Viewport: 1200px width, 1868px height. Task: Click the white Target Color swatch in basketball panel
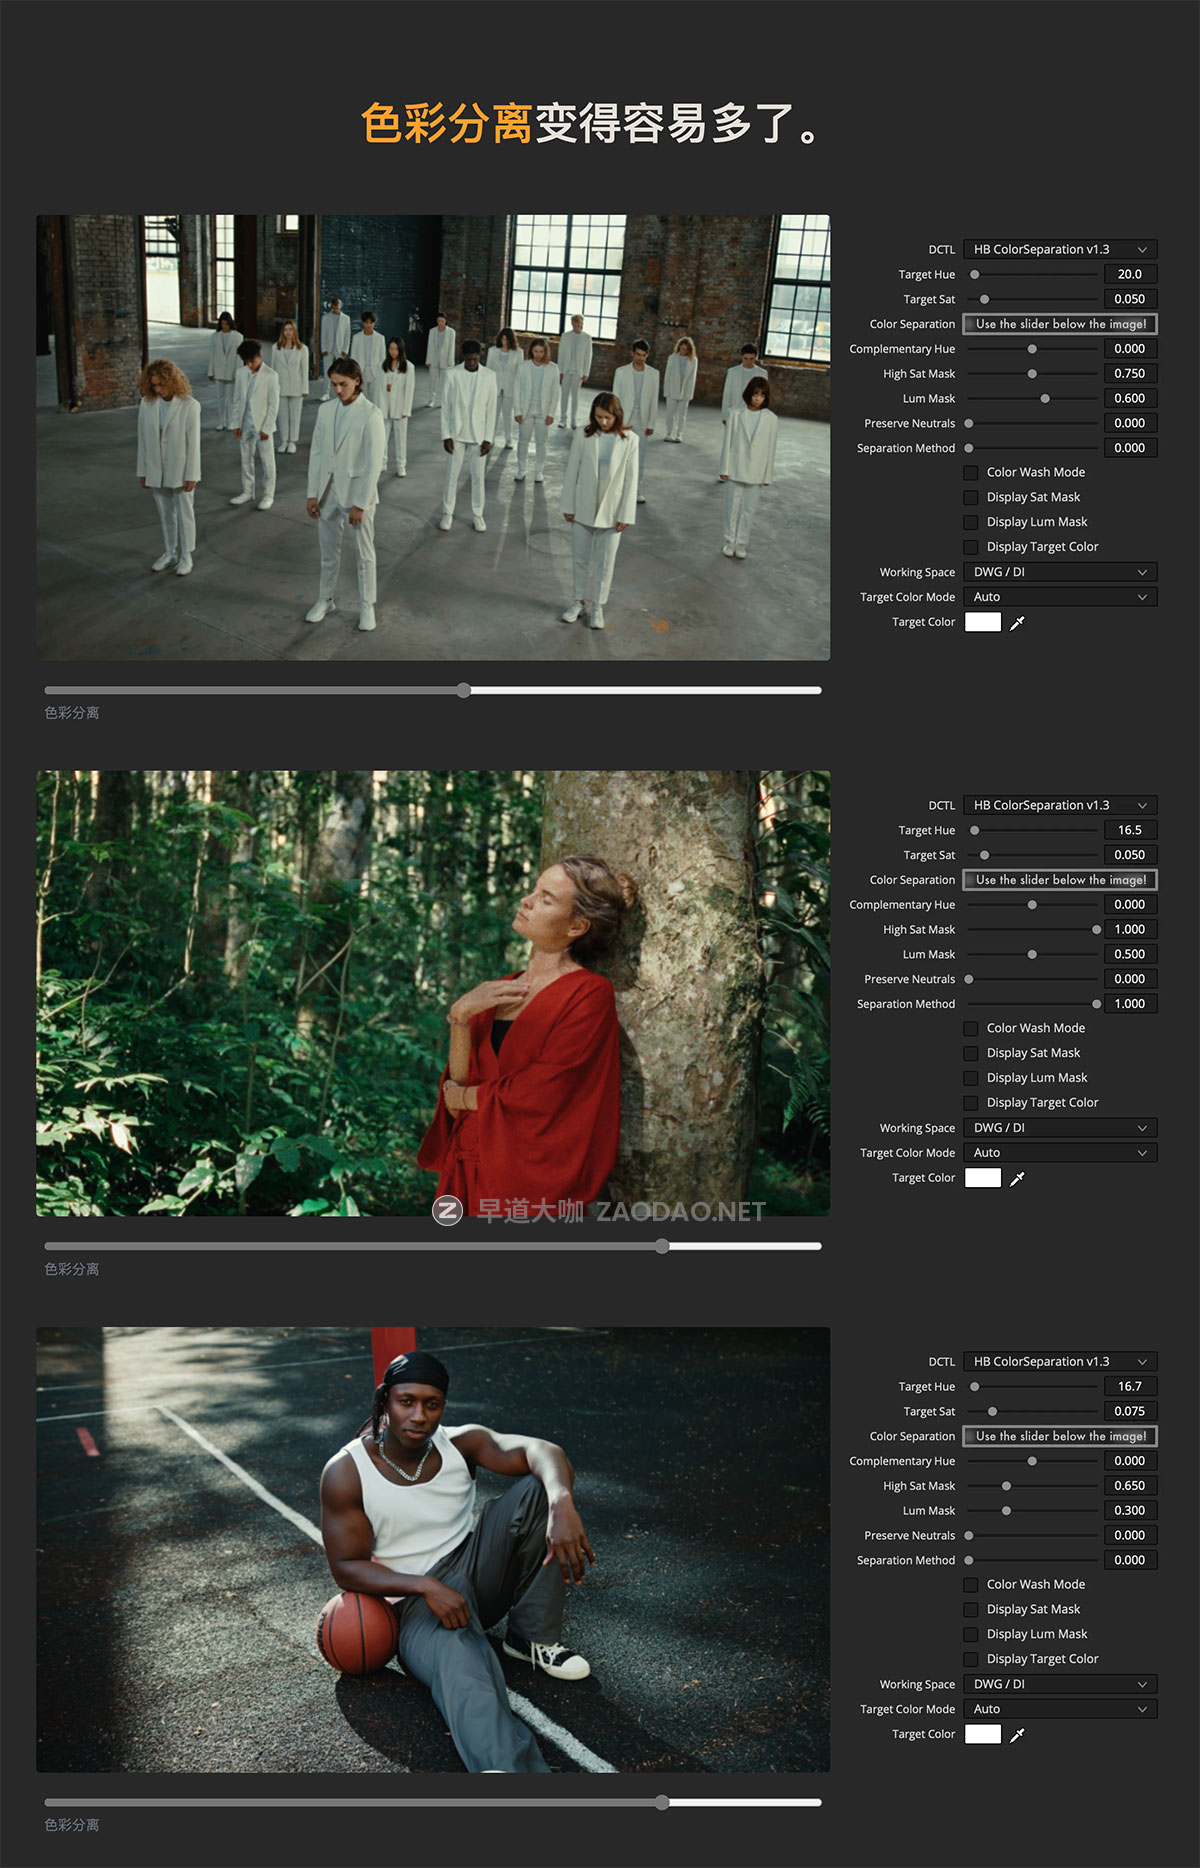(983, 1734)
